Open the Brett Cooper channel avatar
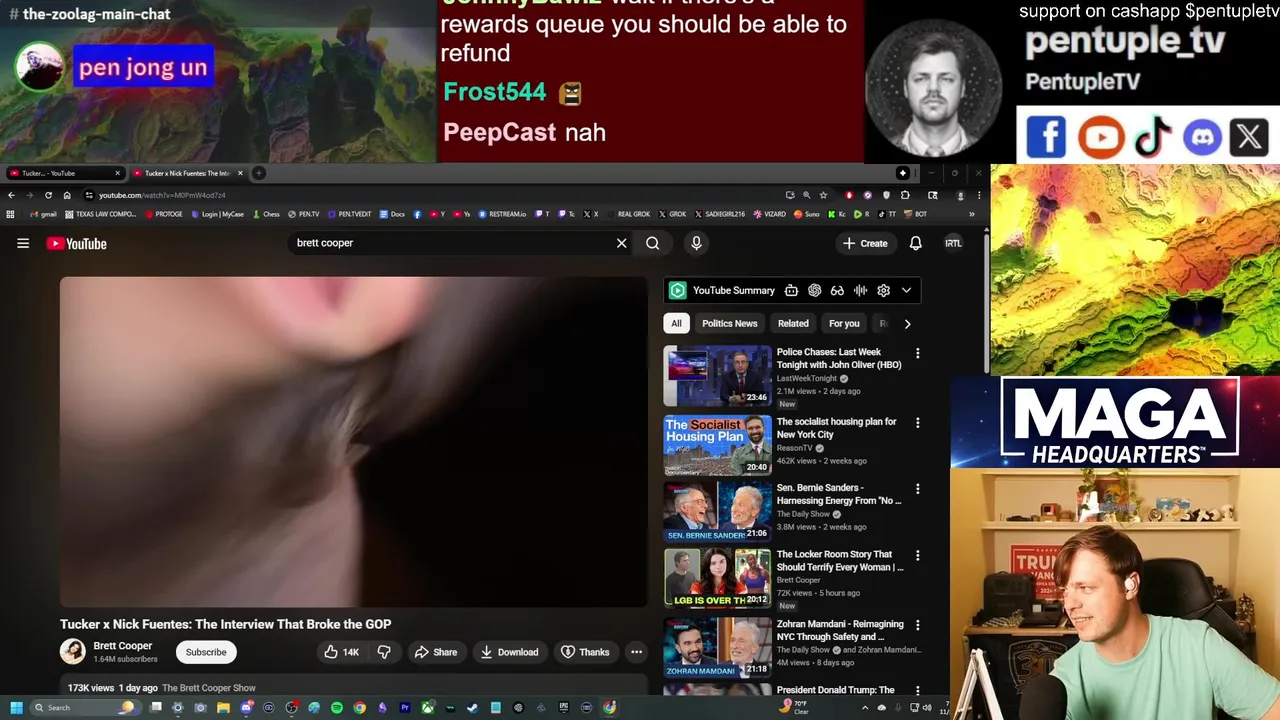The image size is (1280, 720). tap(73, 652)
